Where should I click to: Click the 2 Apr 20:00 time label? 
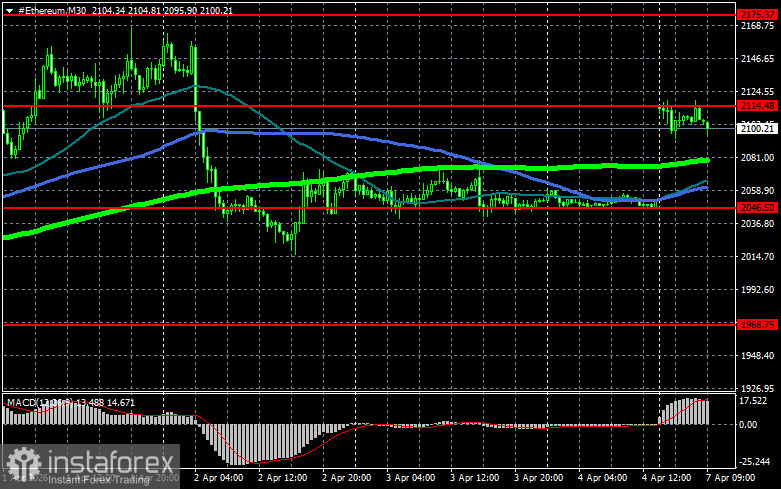pos(347,478)
